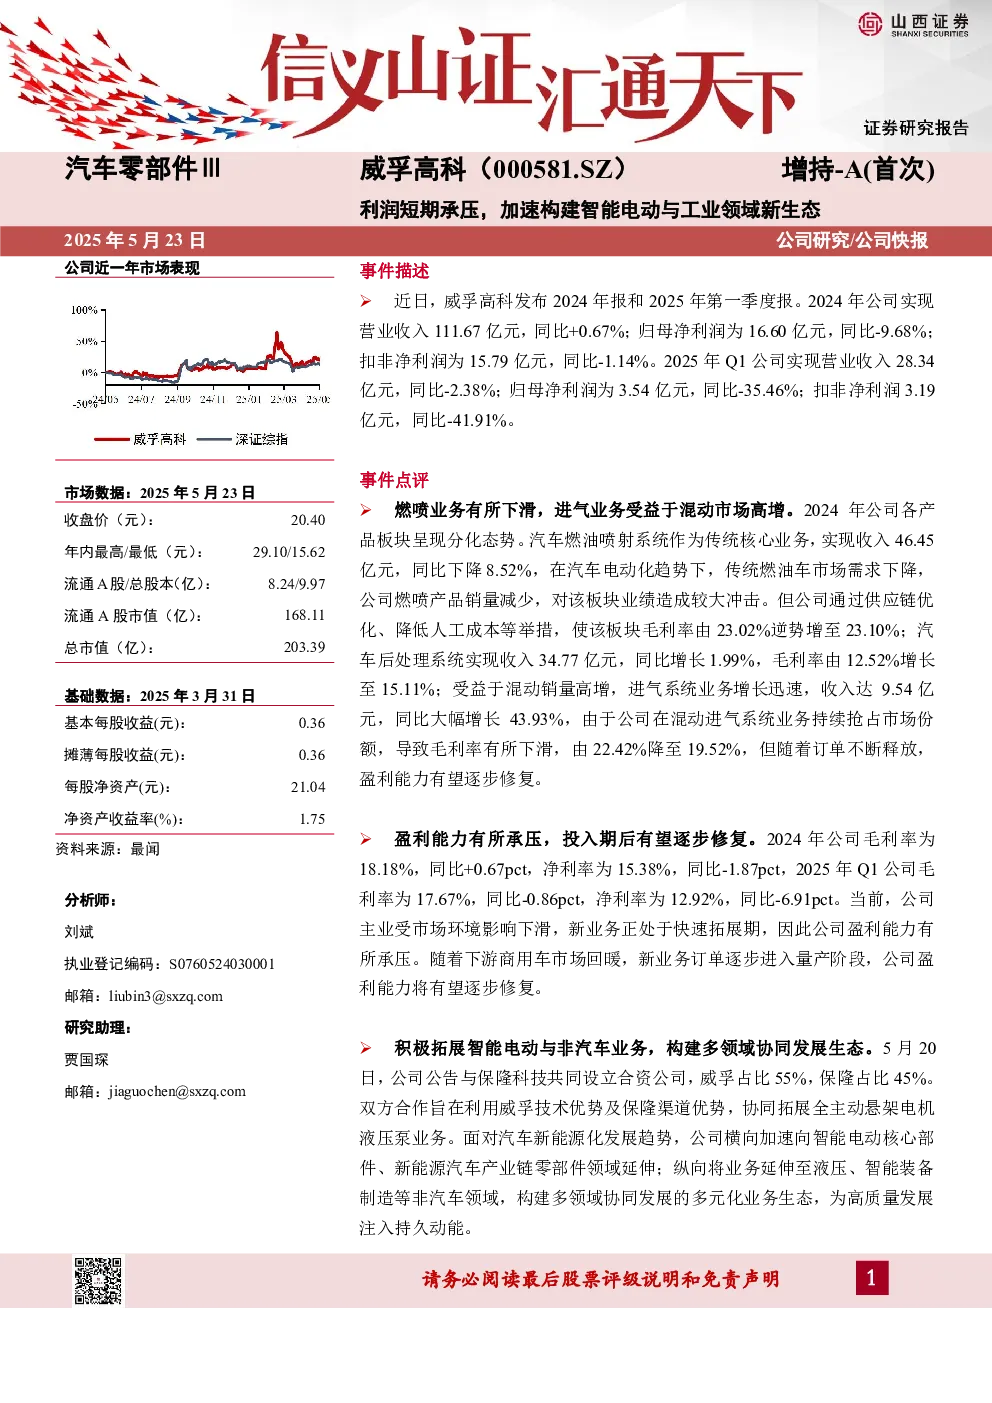
Task: Click the 资料来源：最闻 note
Action: point(107,849)
